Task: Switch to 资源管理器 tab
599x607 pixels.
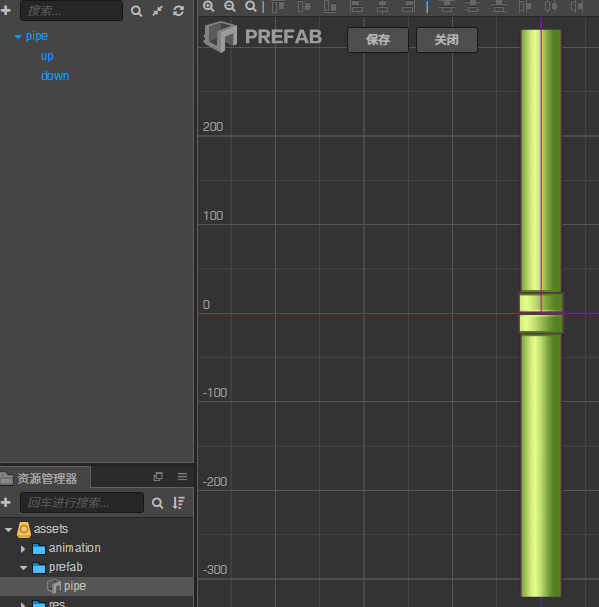Action: [x=45, y=478]
